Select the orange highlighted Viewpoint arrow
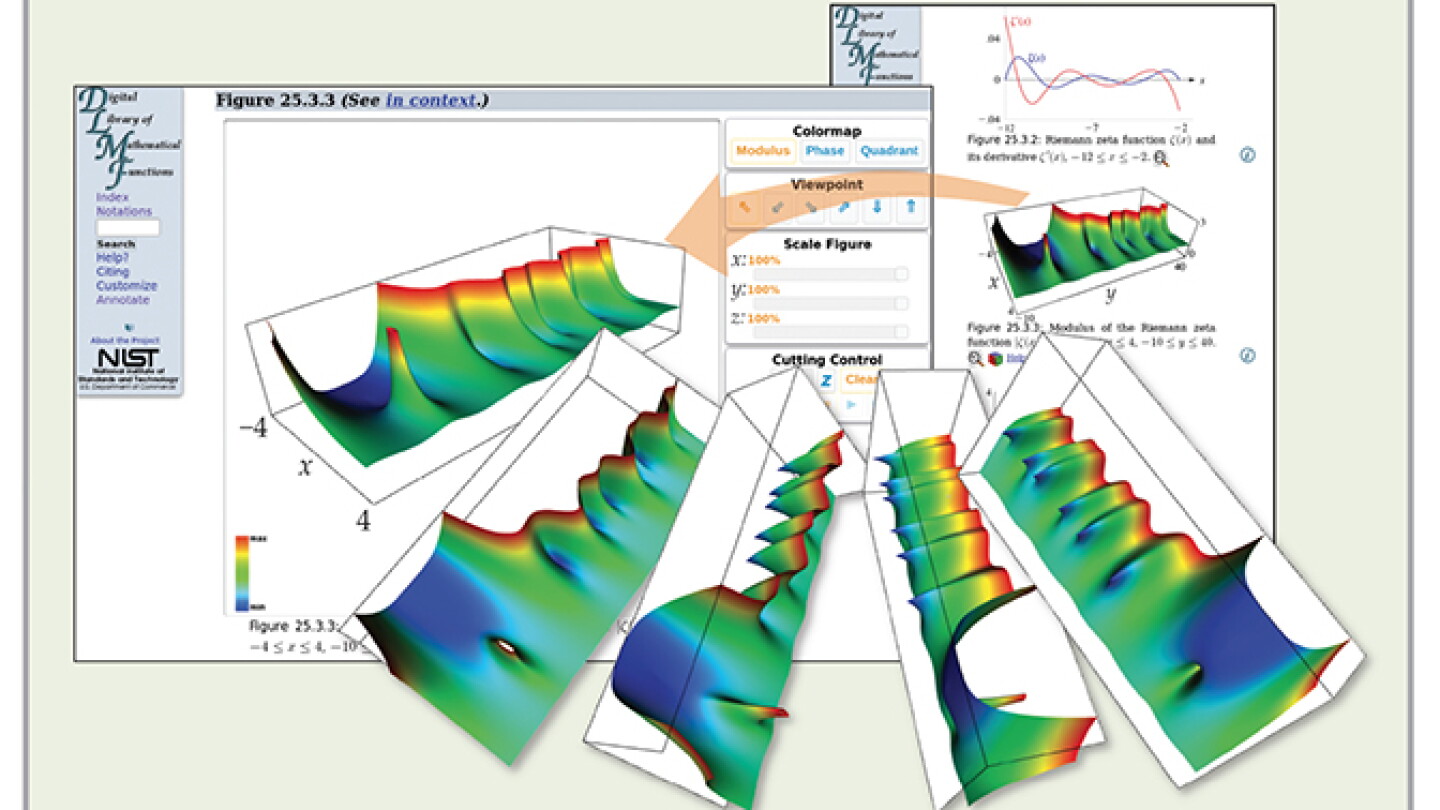1440x810 pixels. pos(745,209)
